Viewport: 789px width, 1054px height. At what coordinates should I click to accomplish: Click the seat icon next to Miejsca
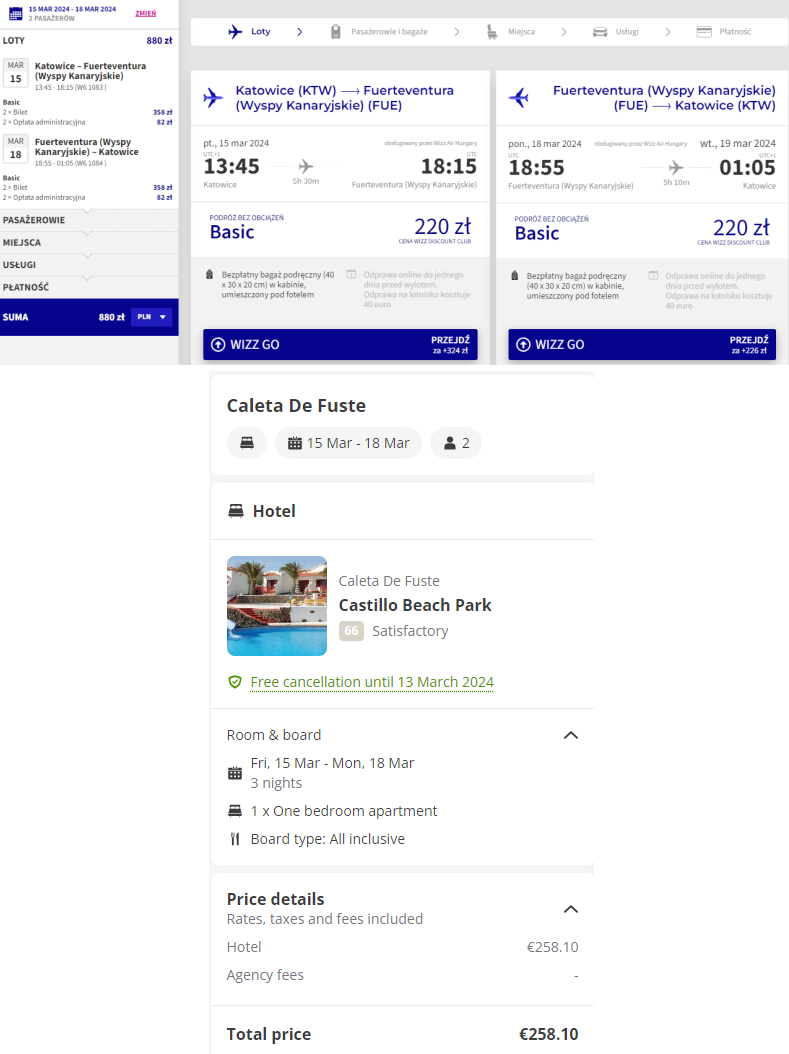(x=492, y=32)
